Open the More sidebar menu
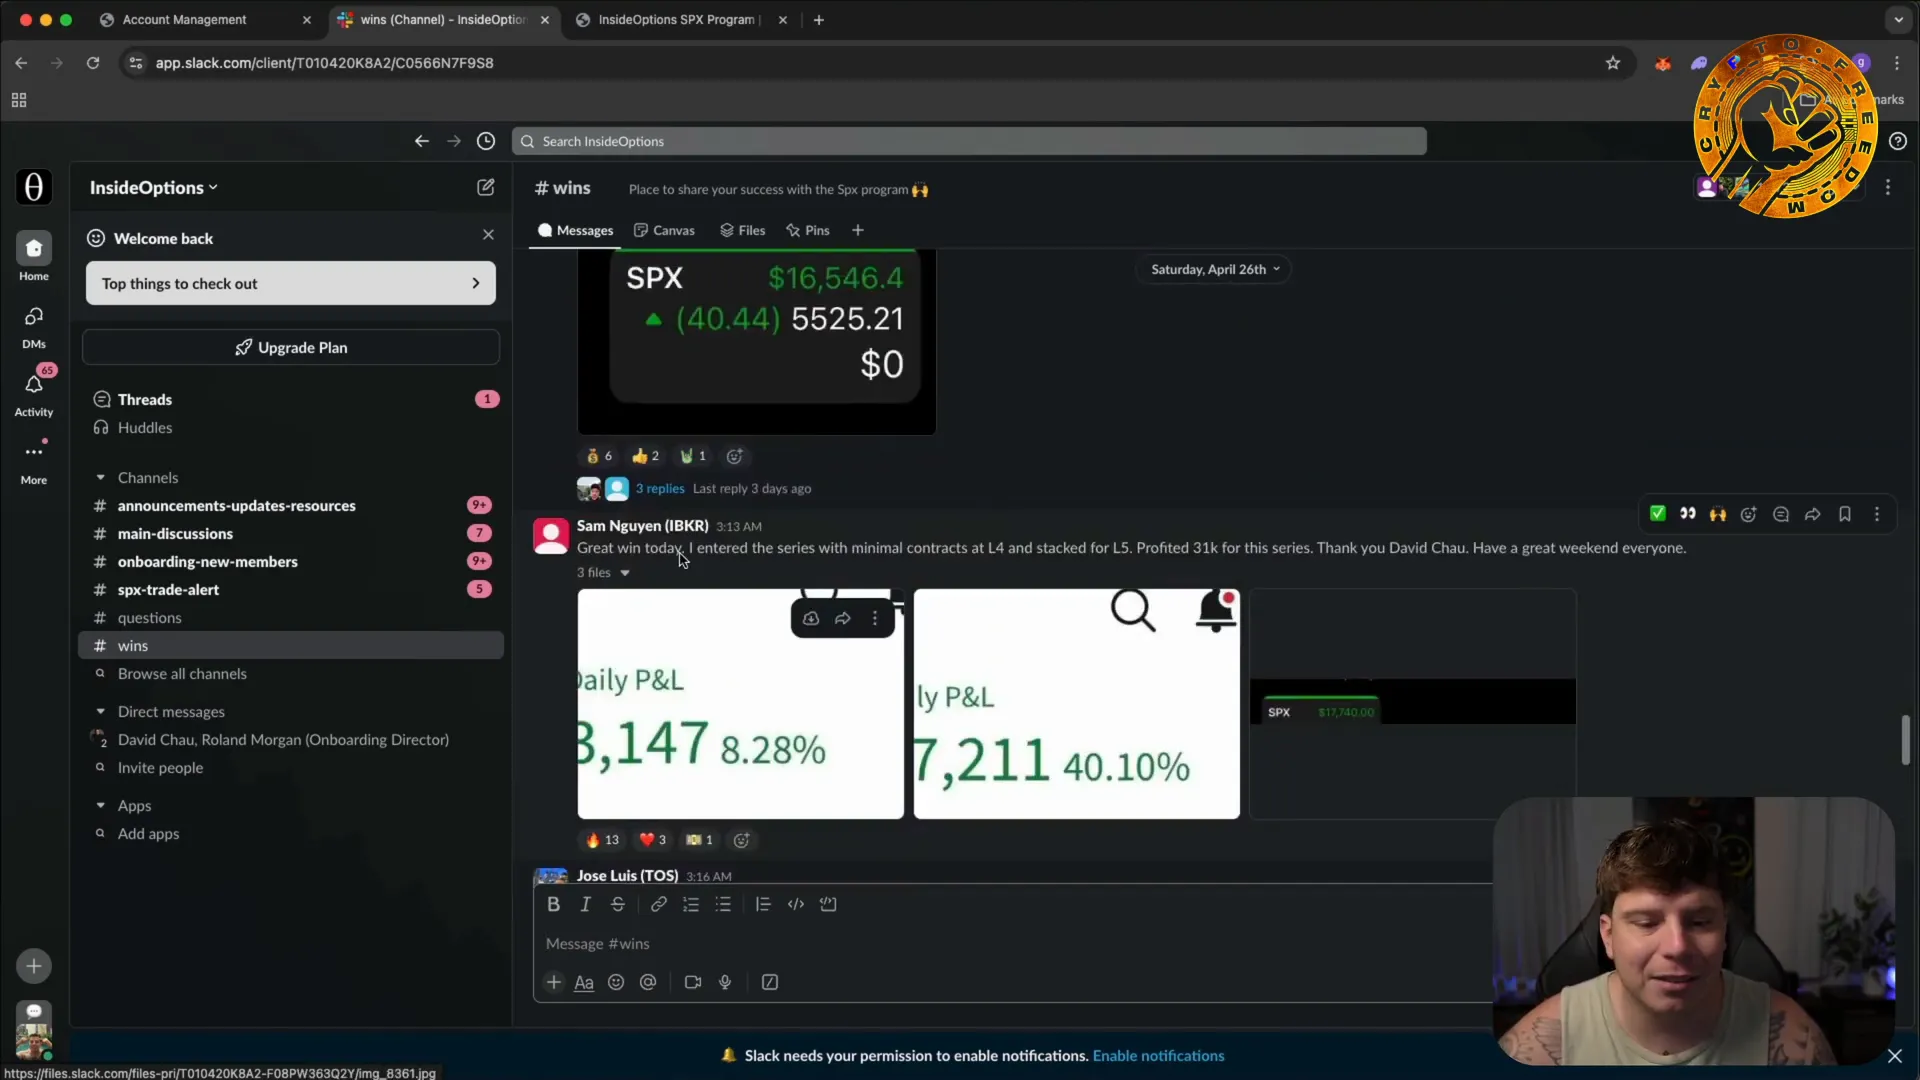This screenshot has height=1080, width=1920. 33,462
